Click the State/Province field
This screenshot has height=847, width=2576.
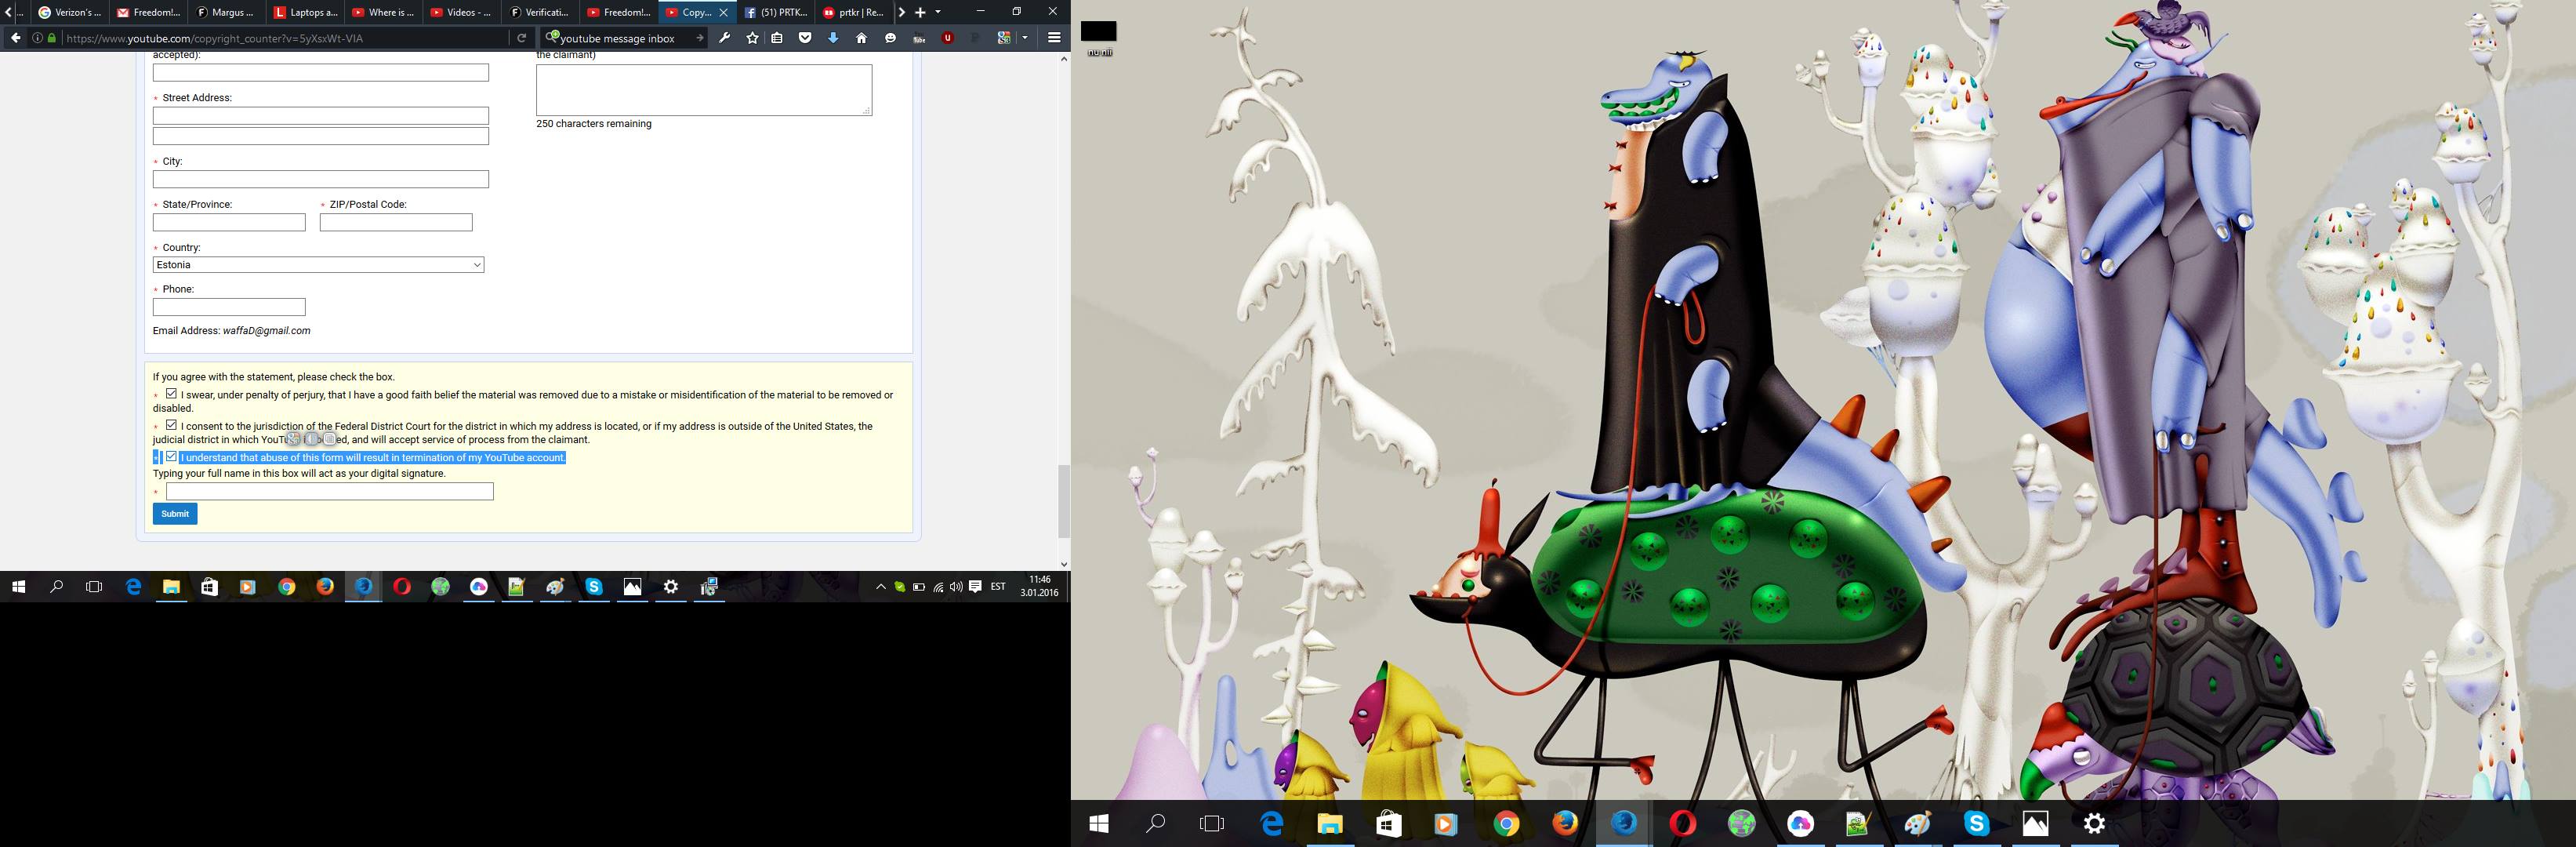coord(229,222)
